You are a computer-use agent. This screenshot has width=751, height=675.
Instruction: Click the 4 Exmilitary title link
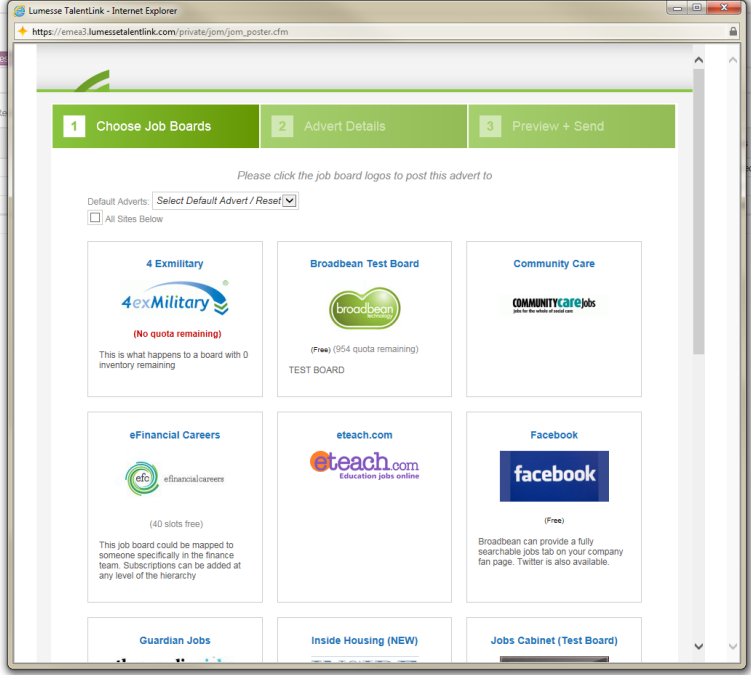pyautogui.click(x=175, y=263)
